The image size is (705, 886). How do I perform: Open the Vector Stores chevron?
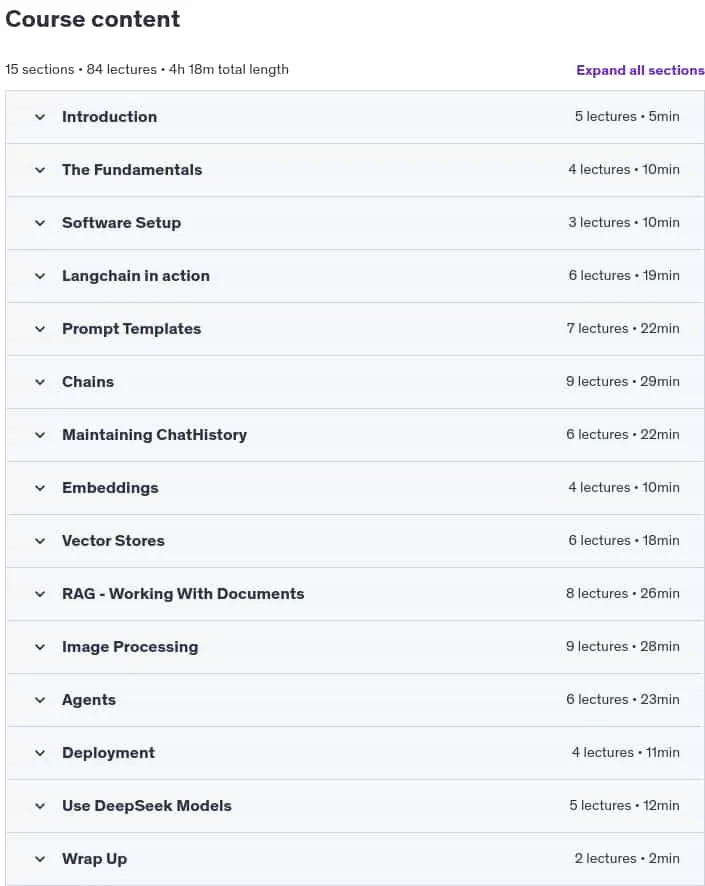click(x=40, y=541)
